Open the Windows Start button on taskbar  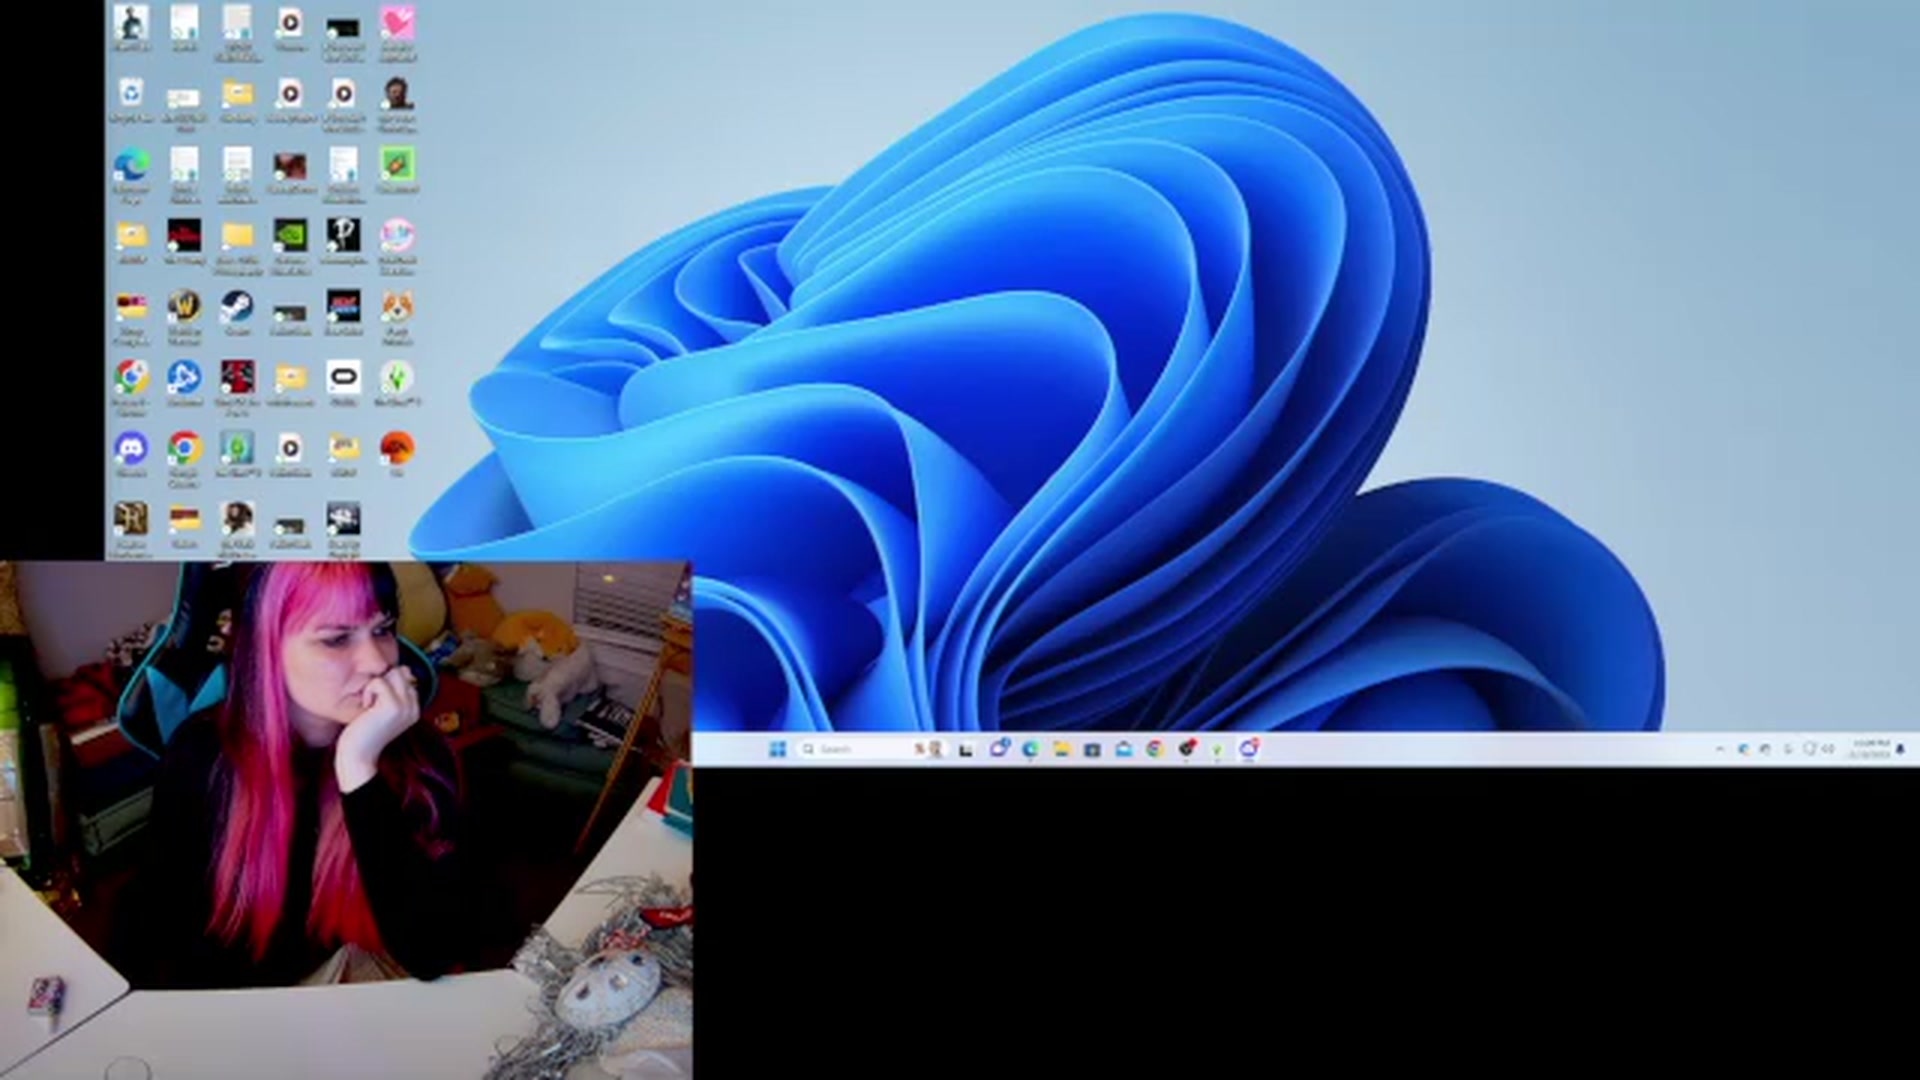777,749
